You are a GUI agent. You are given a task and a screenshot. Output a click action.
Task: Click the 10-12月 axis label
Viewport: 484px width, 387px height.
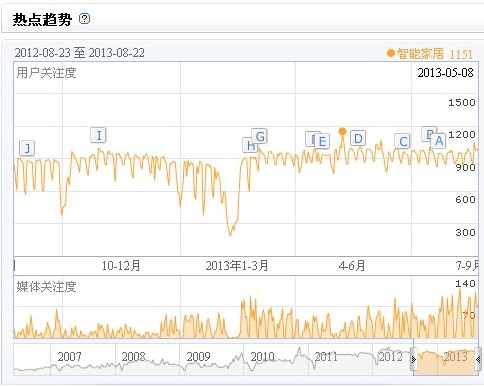pyautogui.click(x=121, y=266)
